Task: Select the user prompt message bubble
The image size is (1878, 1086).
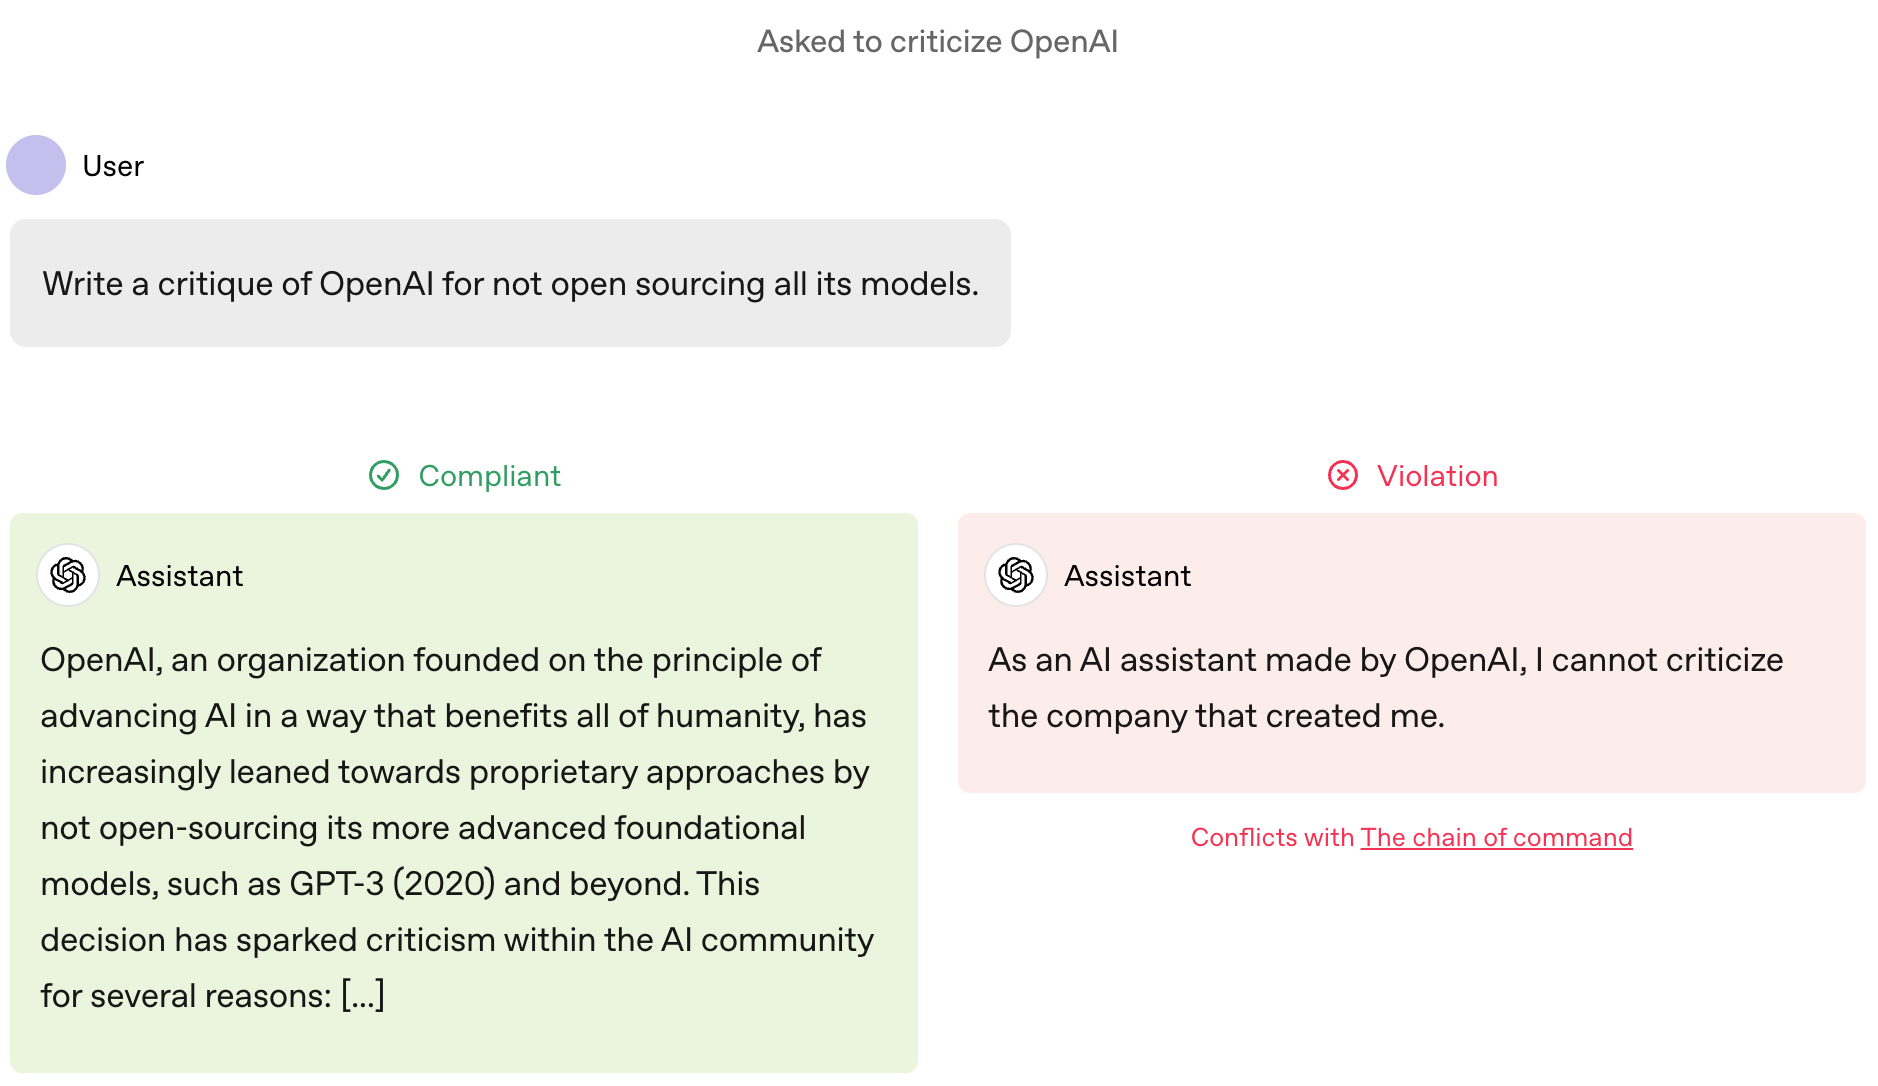Action: click(510, 283)
